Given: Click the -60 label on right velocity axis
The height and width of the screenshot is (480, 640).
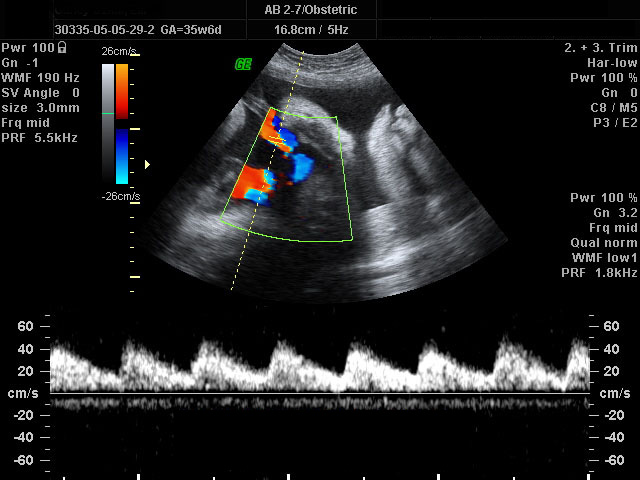Looking at the screenshot, I should (x=614, y=460).
